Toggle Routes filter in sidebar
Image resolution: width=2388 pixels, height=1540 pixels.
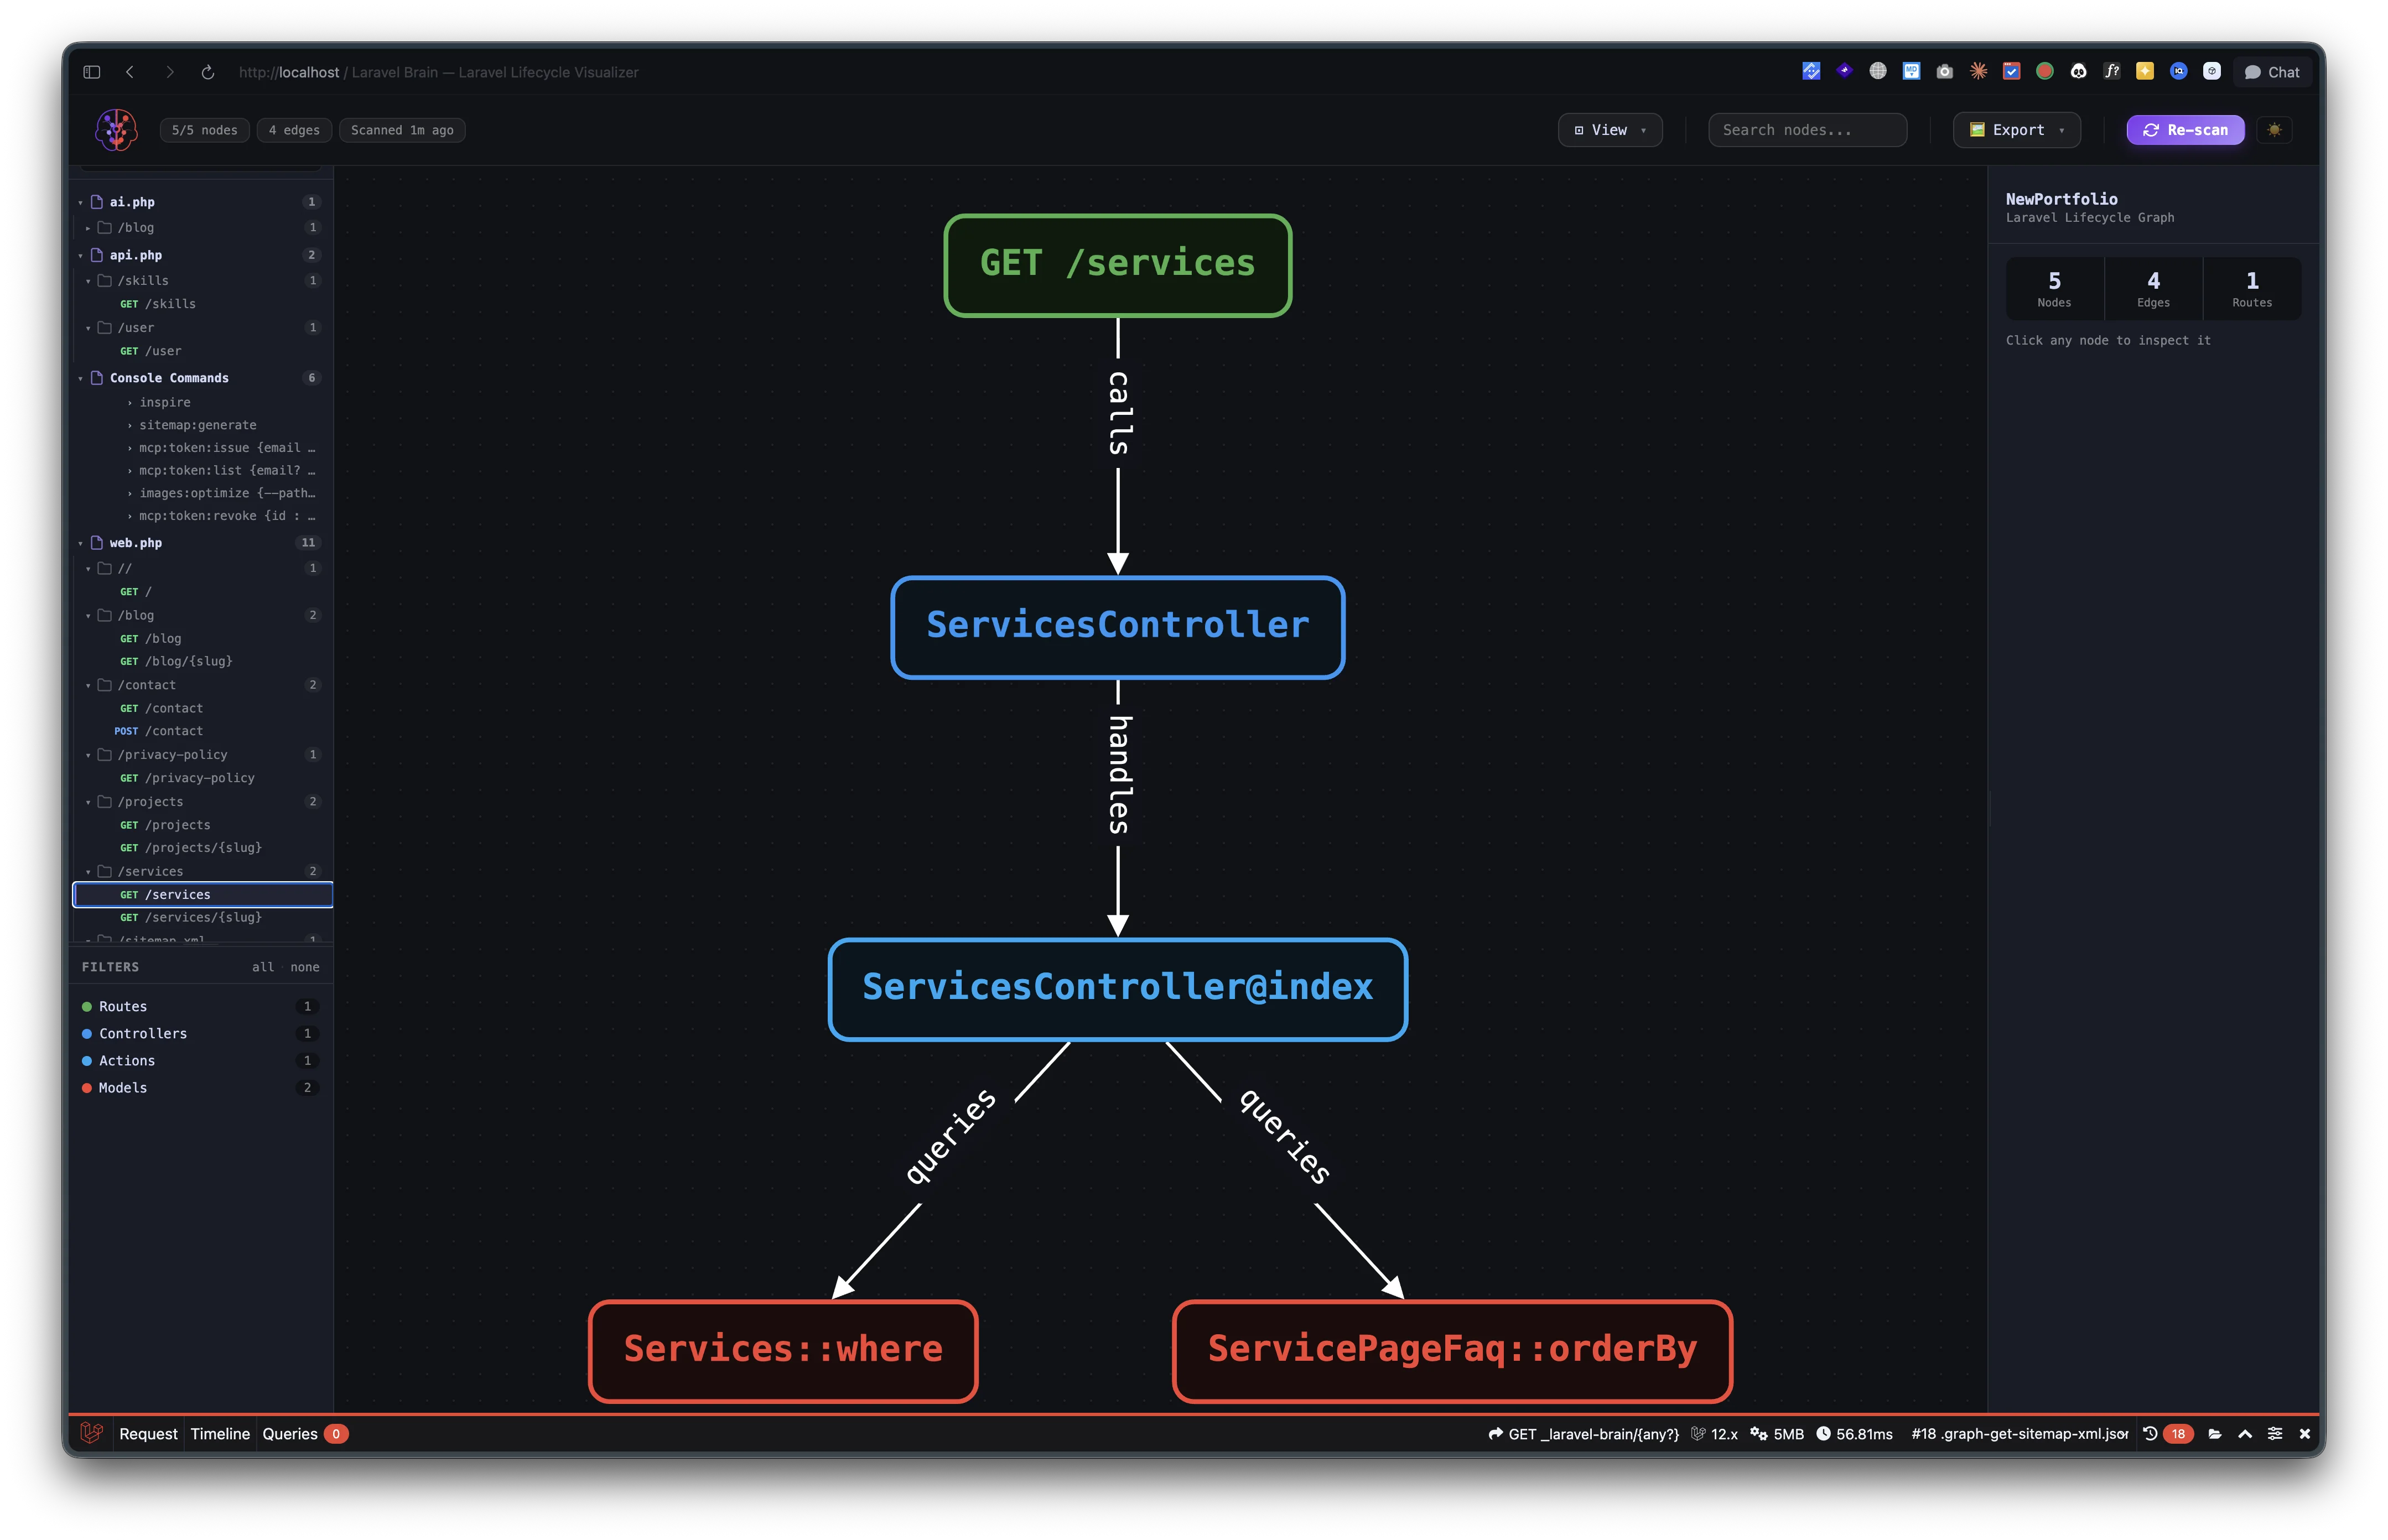201,1006
